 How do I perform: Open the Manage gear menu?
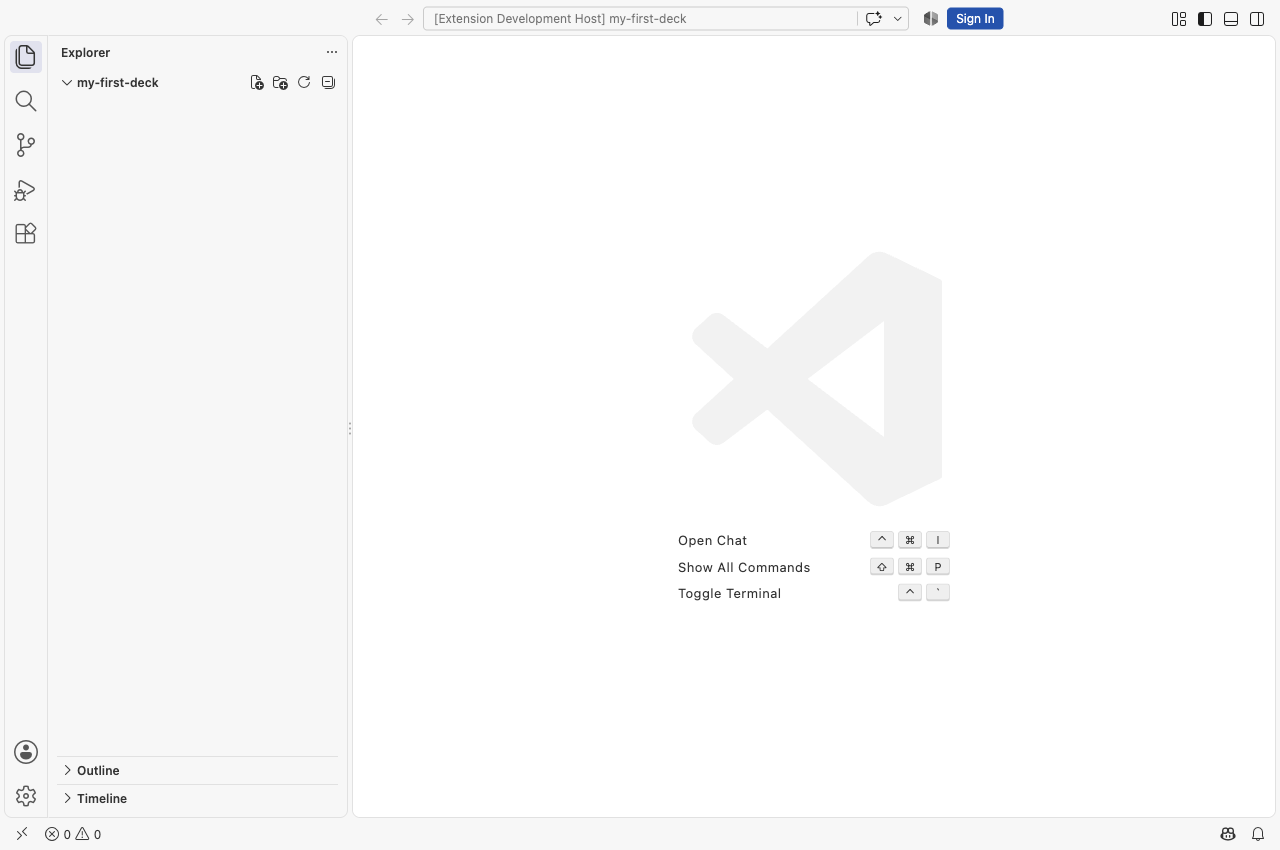click(x=26, y=796)
